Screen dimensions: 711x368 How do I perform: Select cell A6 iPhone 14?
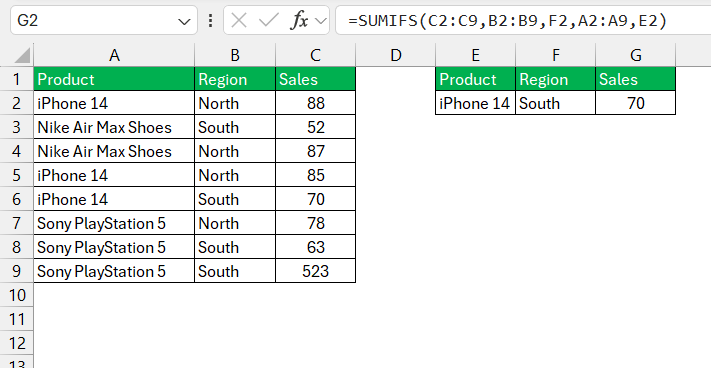[x=114, y=199]
